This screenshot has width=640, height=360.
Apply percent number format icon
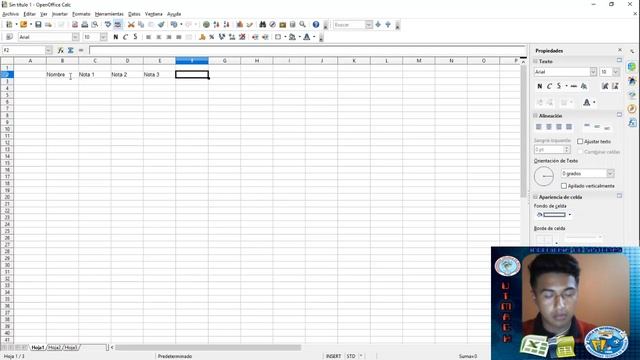click(212, 37)
